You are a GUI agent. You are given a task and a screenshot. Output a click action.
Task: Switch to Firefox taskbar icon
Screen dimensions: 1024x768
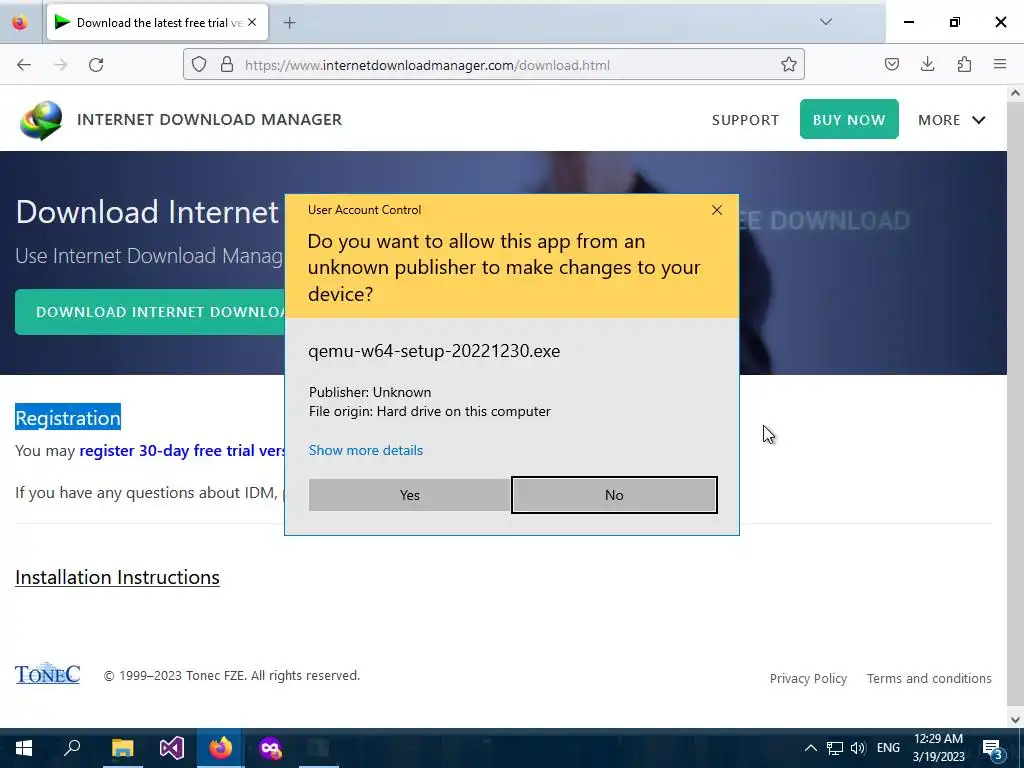[x=221, y=748]
